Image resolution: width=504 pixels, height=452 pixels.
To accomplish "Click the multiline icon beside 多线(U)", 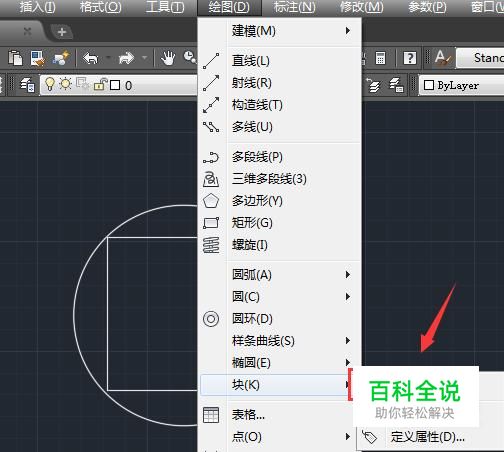I will [211, 127].
